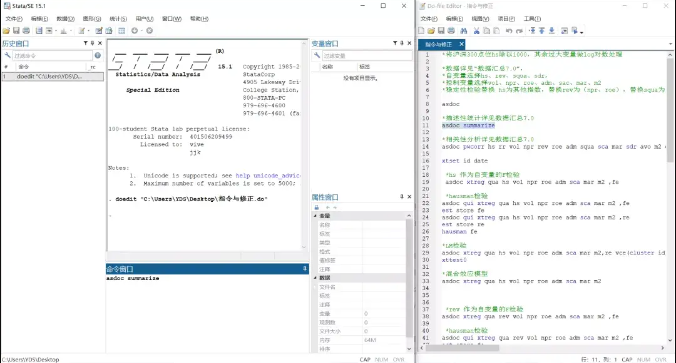Click the Copy icon in Do-file Editor

pos(486,31)
